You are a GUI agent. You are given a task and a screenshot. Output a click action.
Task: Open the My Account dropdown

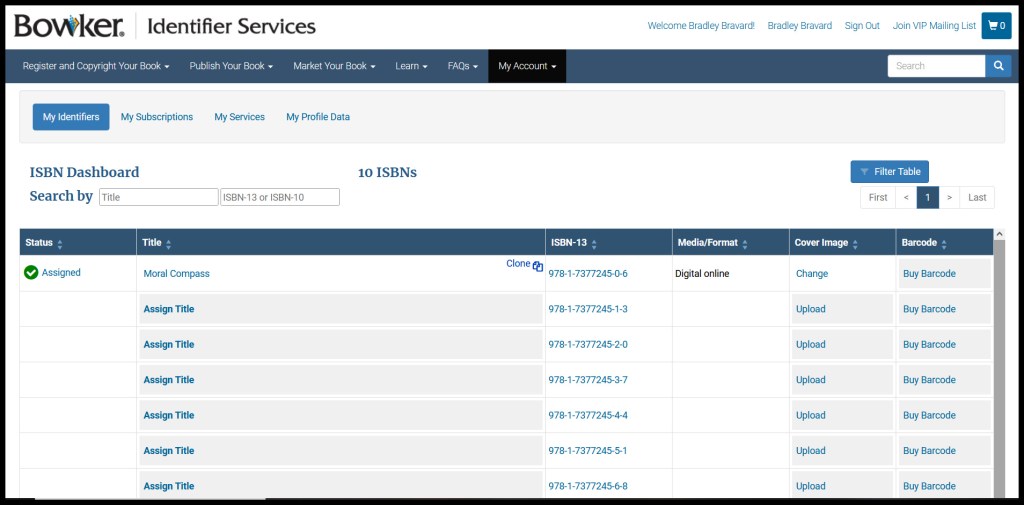[527, 66]
